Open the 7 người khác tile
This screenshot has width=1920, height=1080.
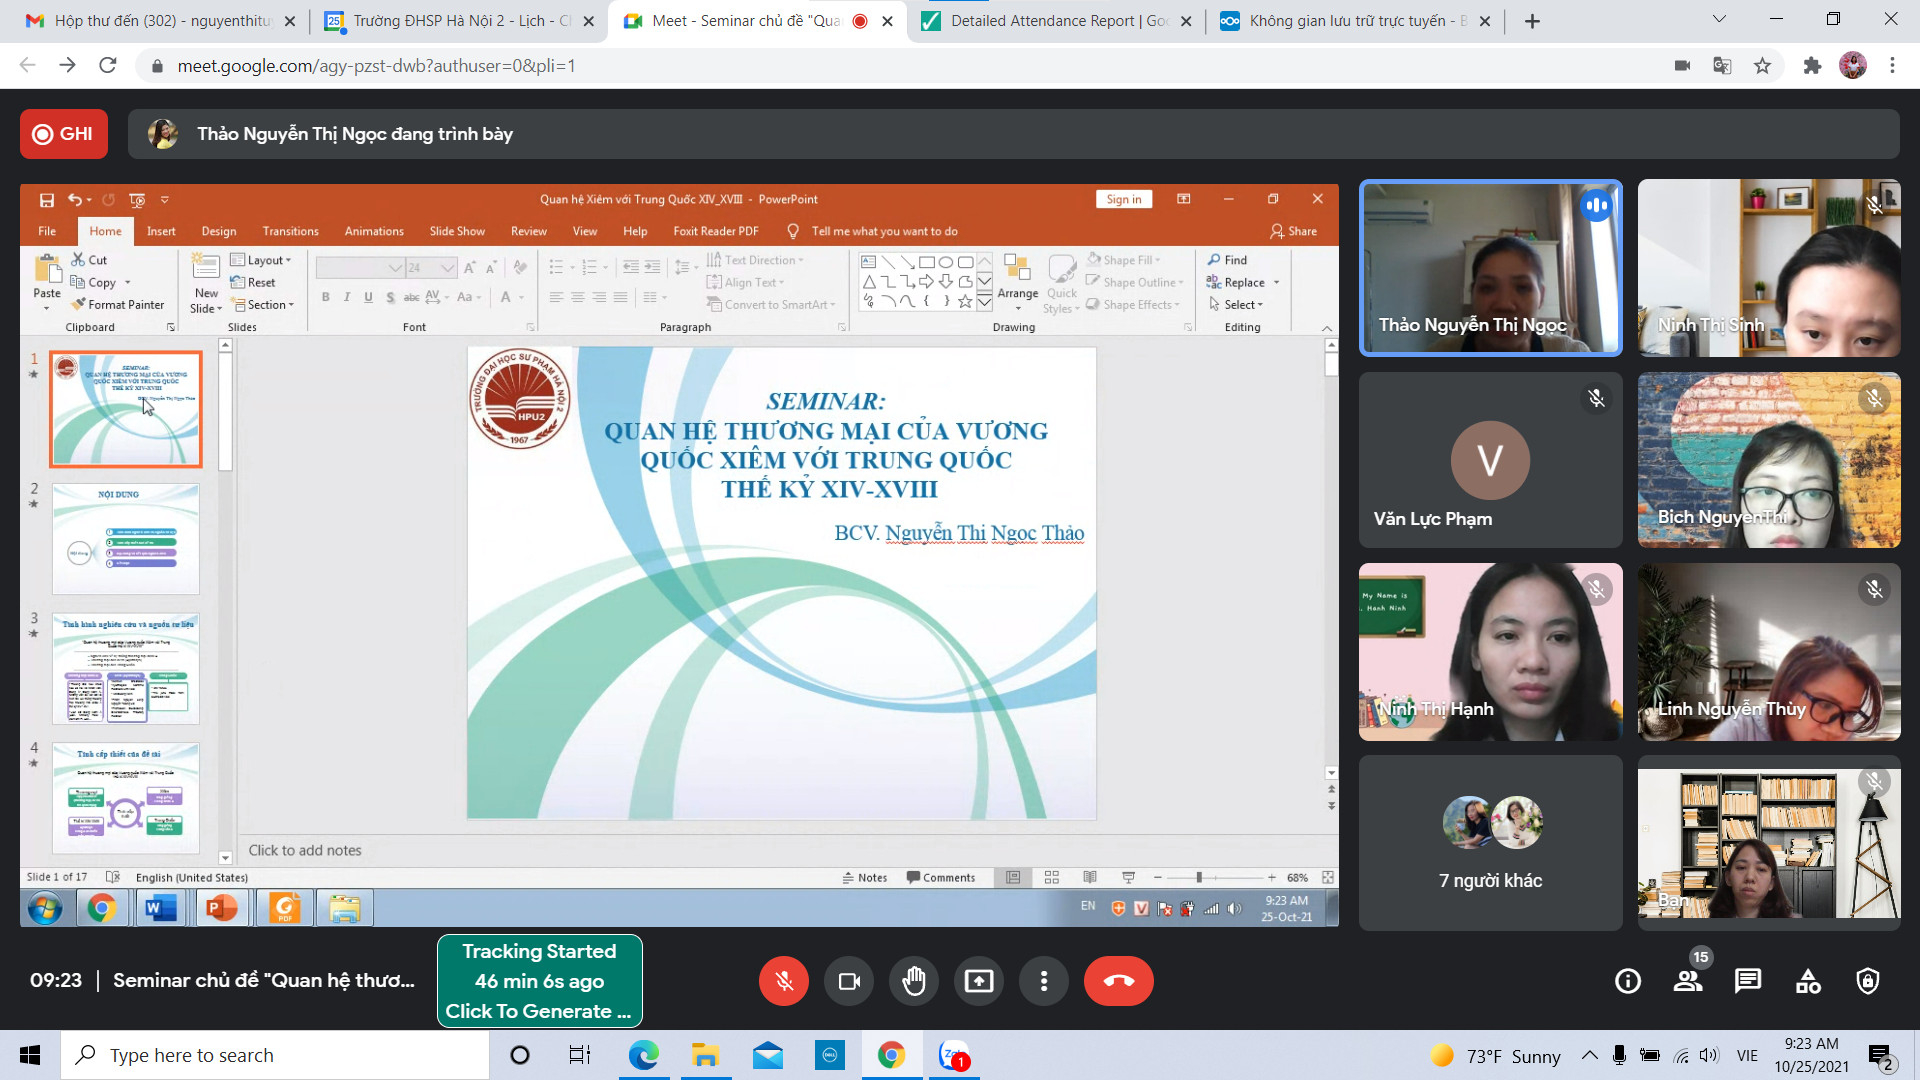(1490, 843)
